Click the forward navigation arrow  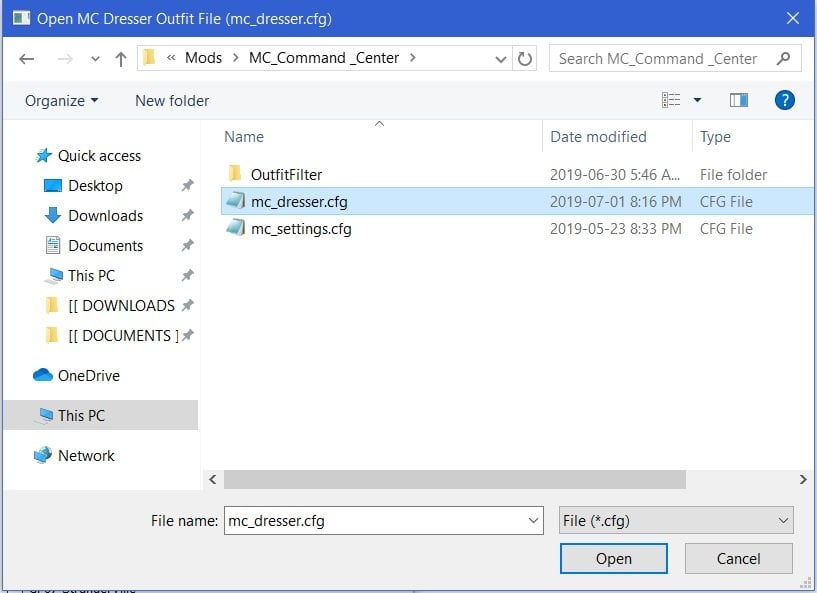click(x=65, y=59)
